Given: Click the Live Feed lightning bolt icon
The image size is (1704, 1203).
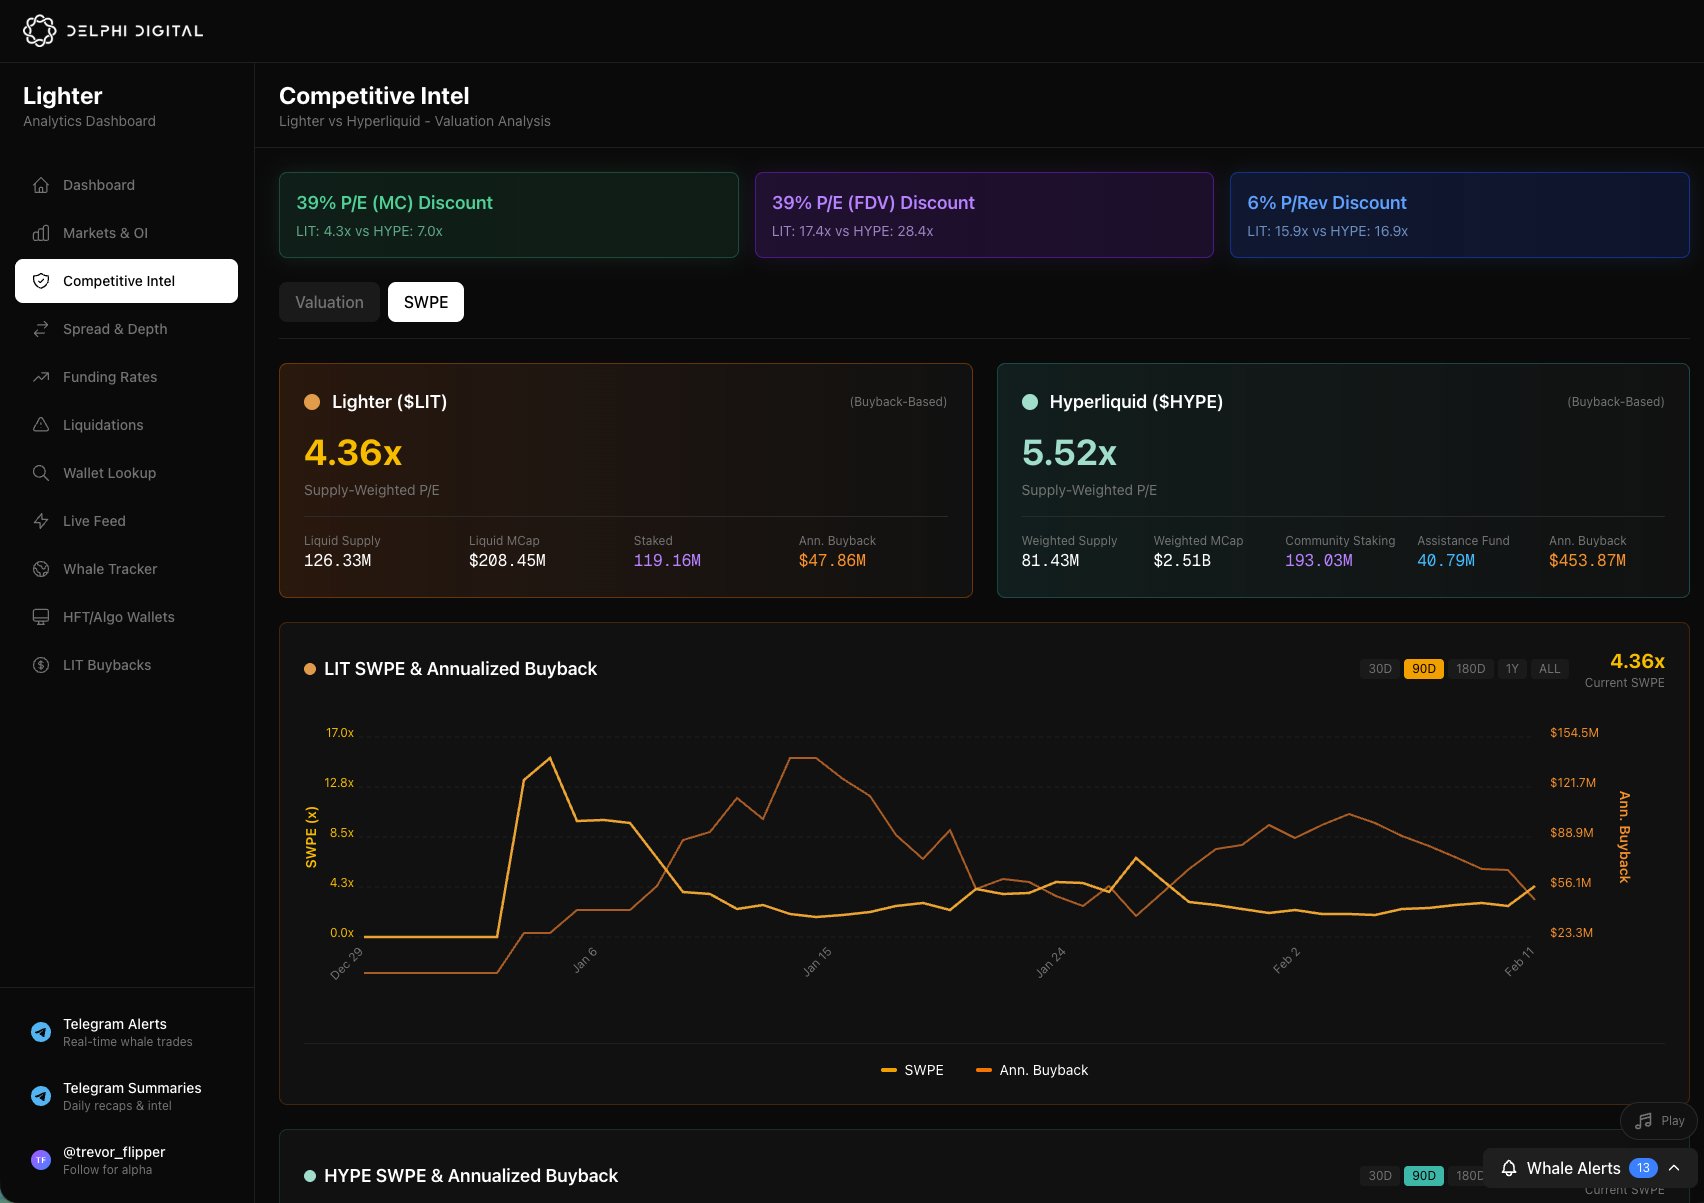Looking at the screenshot, I should click(41, 521).
